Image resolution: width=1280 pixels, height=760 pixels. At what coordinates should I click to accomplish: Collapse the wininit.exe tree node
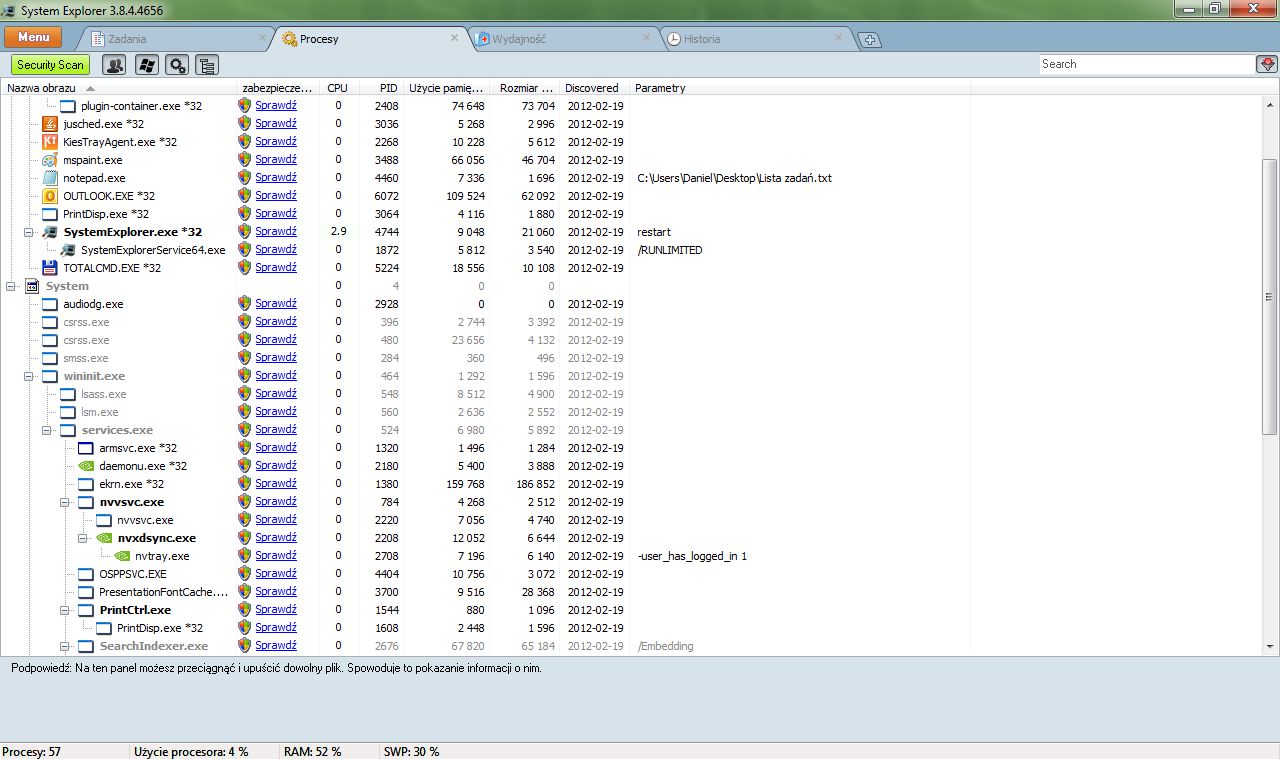(x=29, y=376)
